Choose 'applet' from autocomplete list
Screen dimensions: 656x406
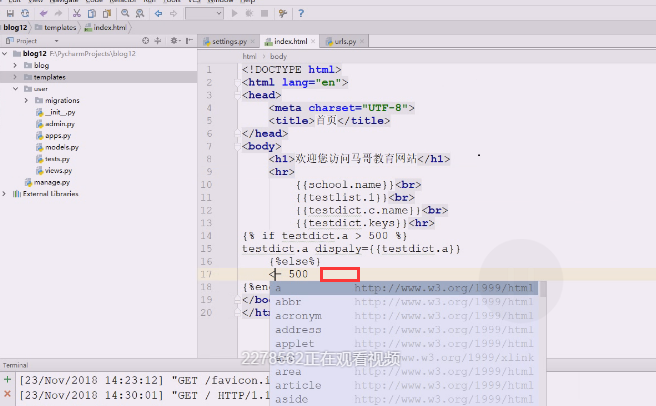(405, 344)
